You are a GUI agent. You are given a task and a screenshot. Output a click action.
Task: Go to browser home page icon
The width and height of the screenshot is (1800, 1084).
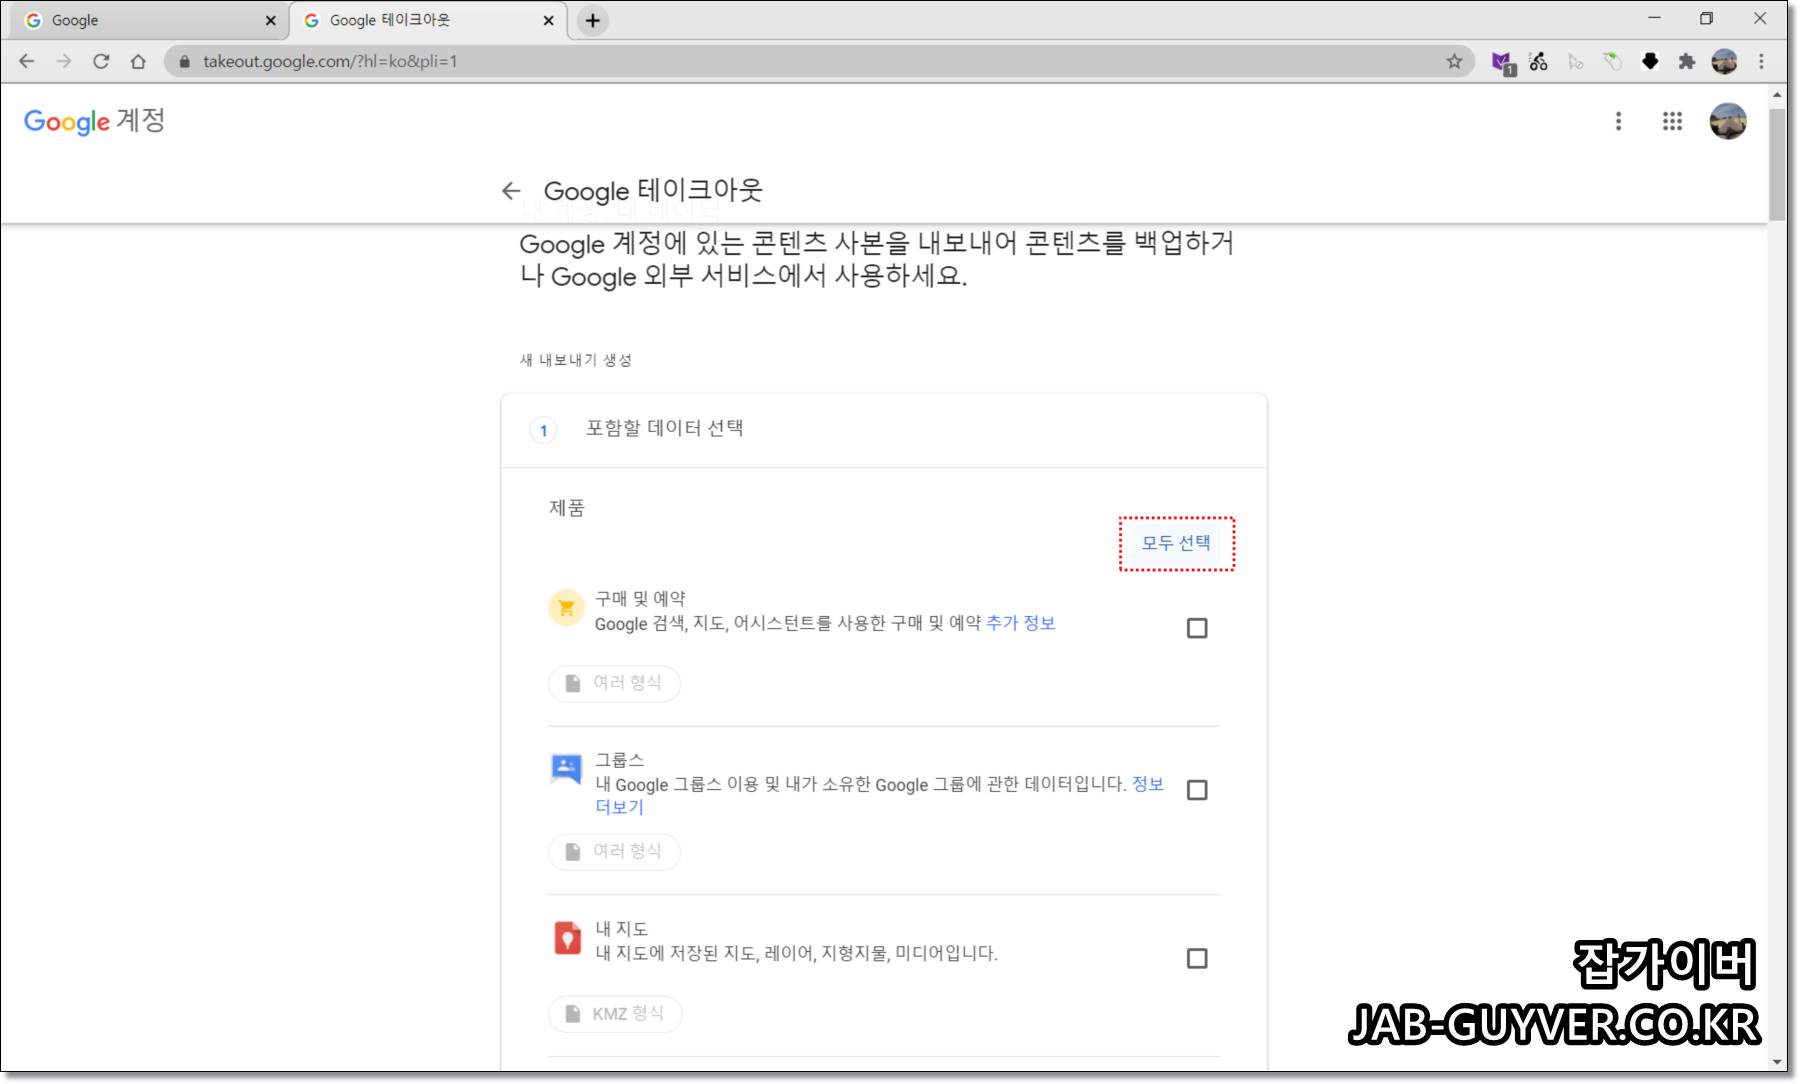(138, 61)
